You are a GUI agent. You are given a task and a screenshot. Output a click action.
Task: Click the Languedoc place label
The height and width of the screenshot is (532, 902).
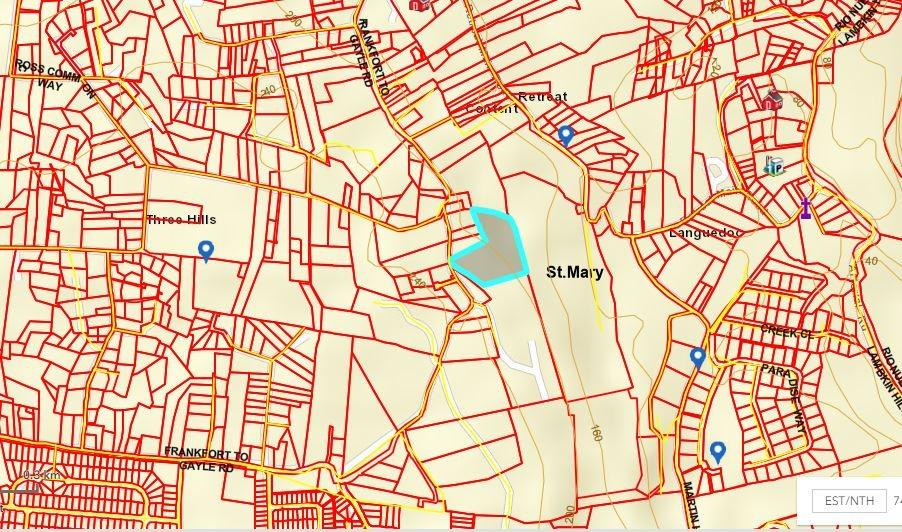click(705, 233)
